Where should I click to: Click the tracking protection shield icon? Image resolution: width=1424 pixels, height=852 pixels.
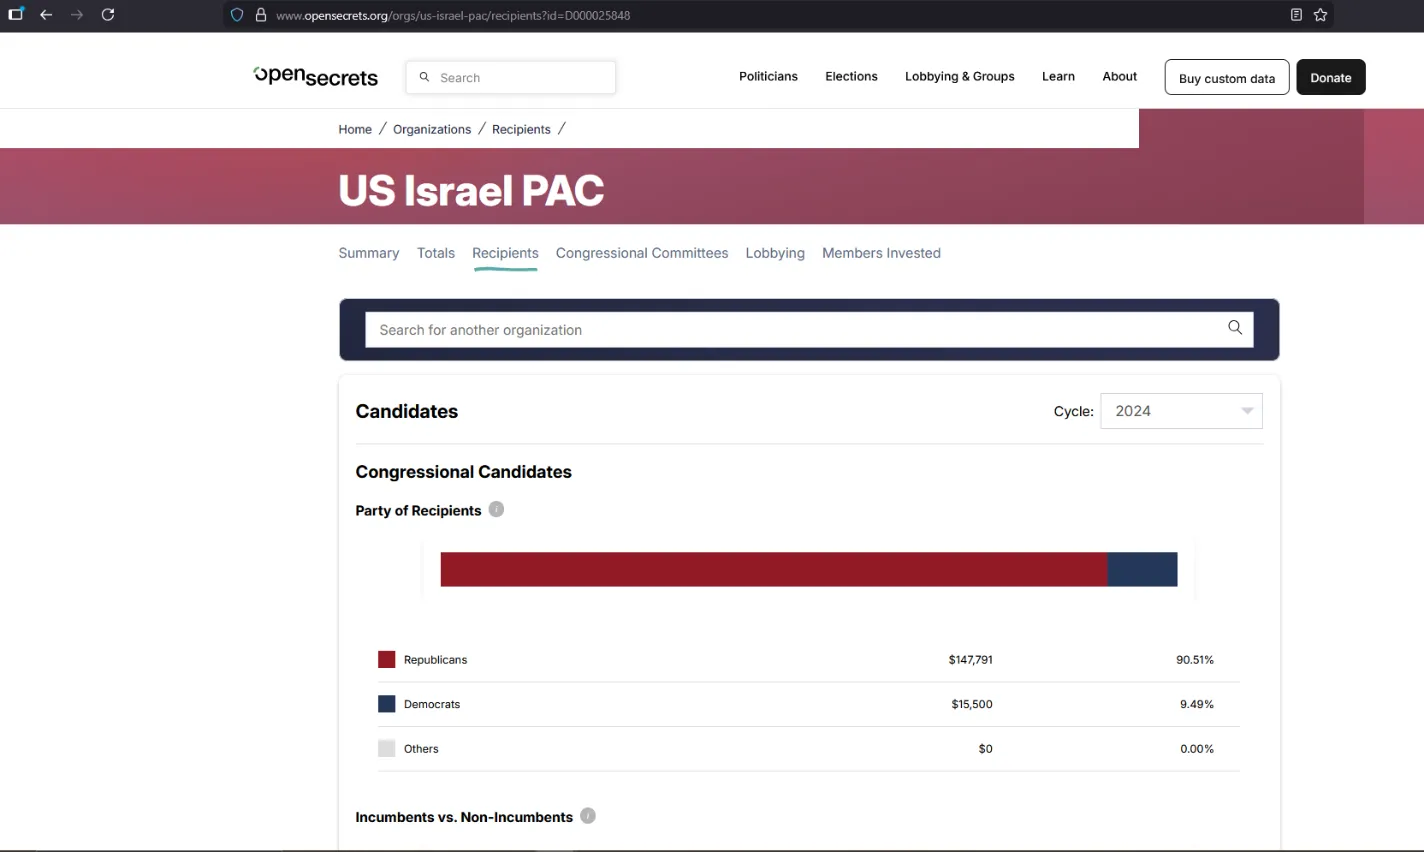coord(237,15)
